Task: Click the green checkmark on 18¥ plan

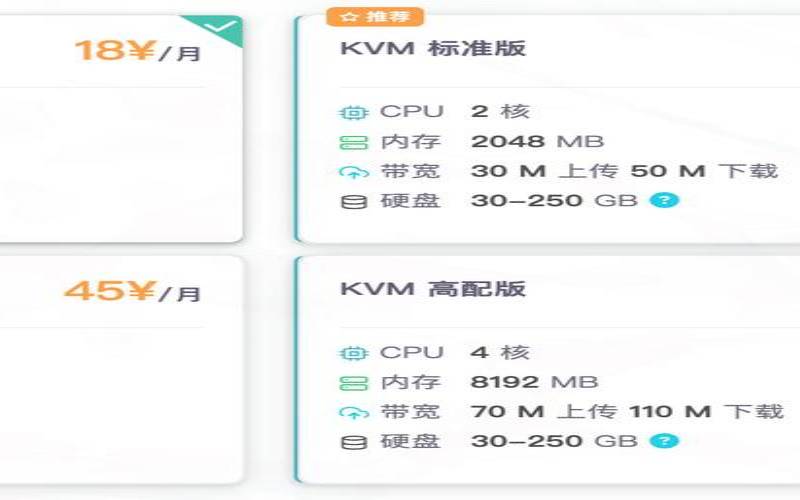Action: 226,27
